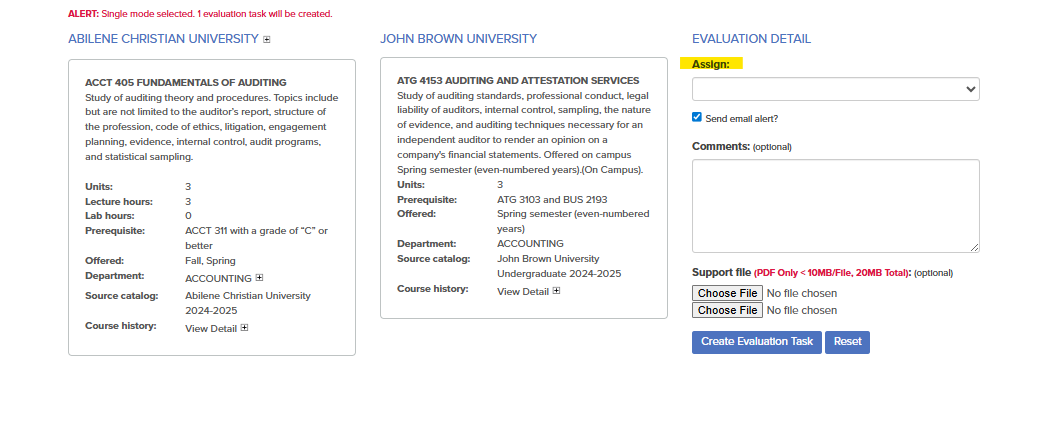This screenshot has width=1063, height=438.
Task: Open the Assign dropdown
Action: click(835, 89)
